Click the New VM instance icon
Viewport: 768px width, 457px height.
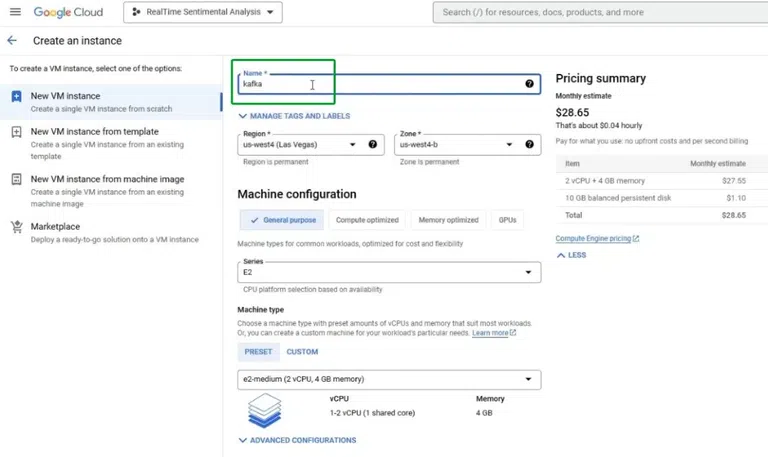coord(16,97)
